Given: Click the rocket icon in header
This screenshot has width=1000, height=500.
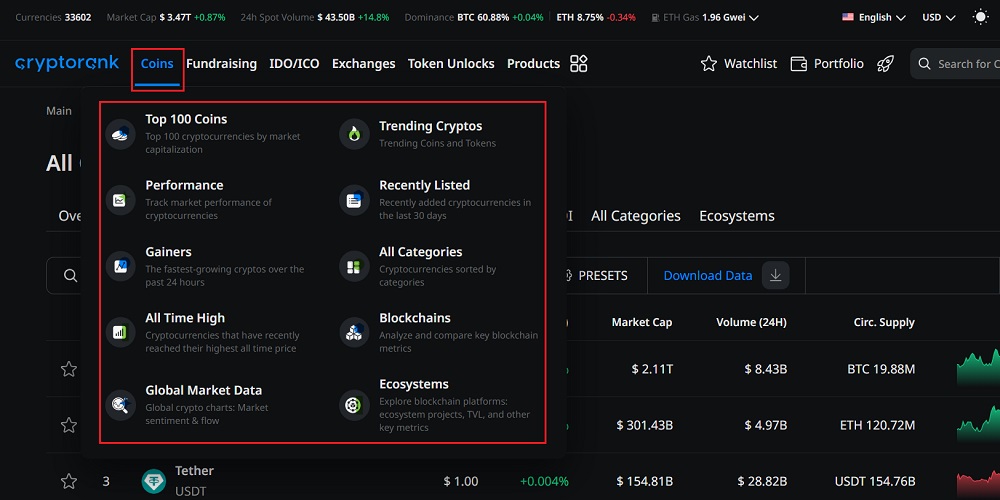Looking at the screenshot, I should [885, 64].
